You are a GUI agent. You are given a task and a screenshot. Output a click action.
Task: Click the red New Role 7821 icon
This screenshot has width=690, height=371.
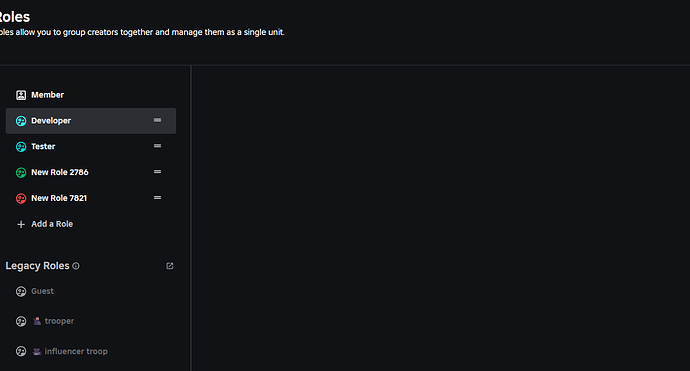pos(21,198)
